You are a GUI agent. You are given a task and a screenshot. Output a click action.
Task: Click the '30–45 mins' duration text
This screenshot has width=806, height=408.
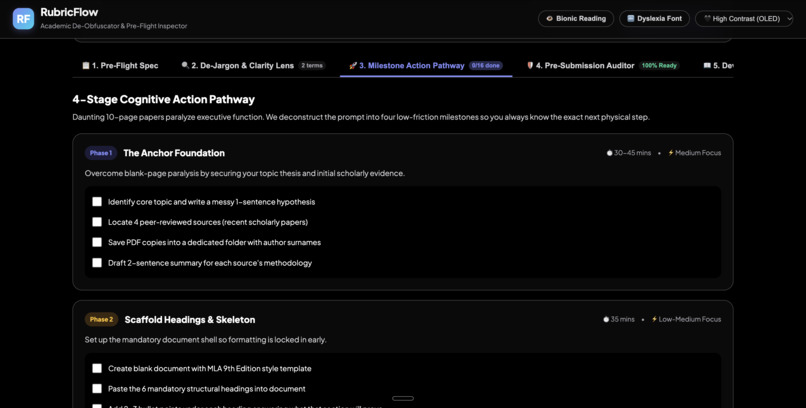tap(632, 153)
